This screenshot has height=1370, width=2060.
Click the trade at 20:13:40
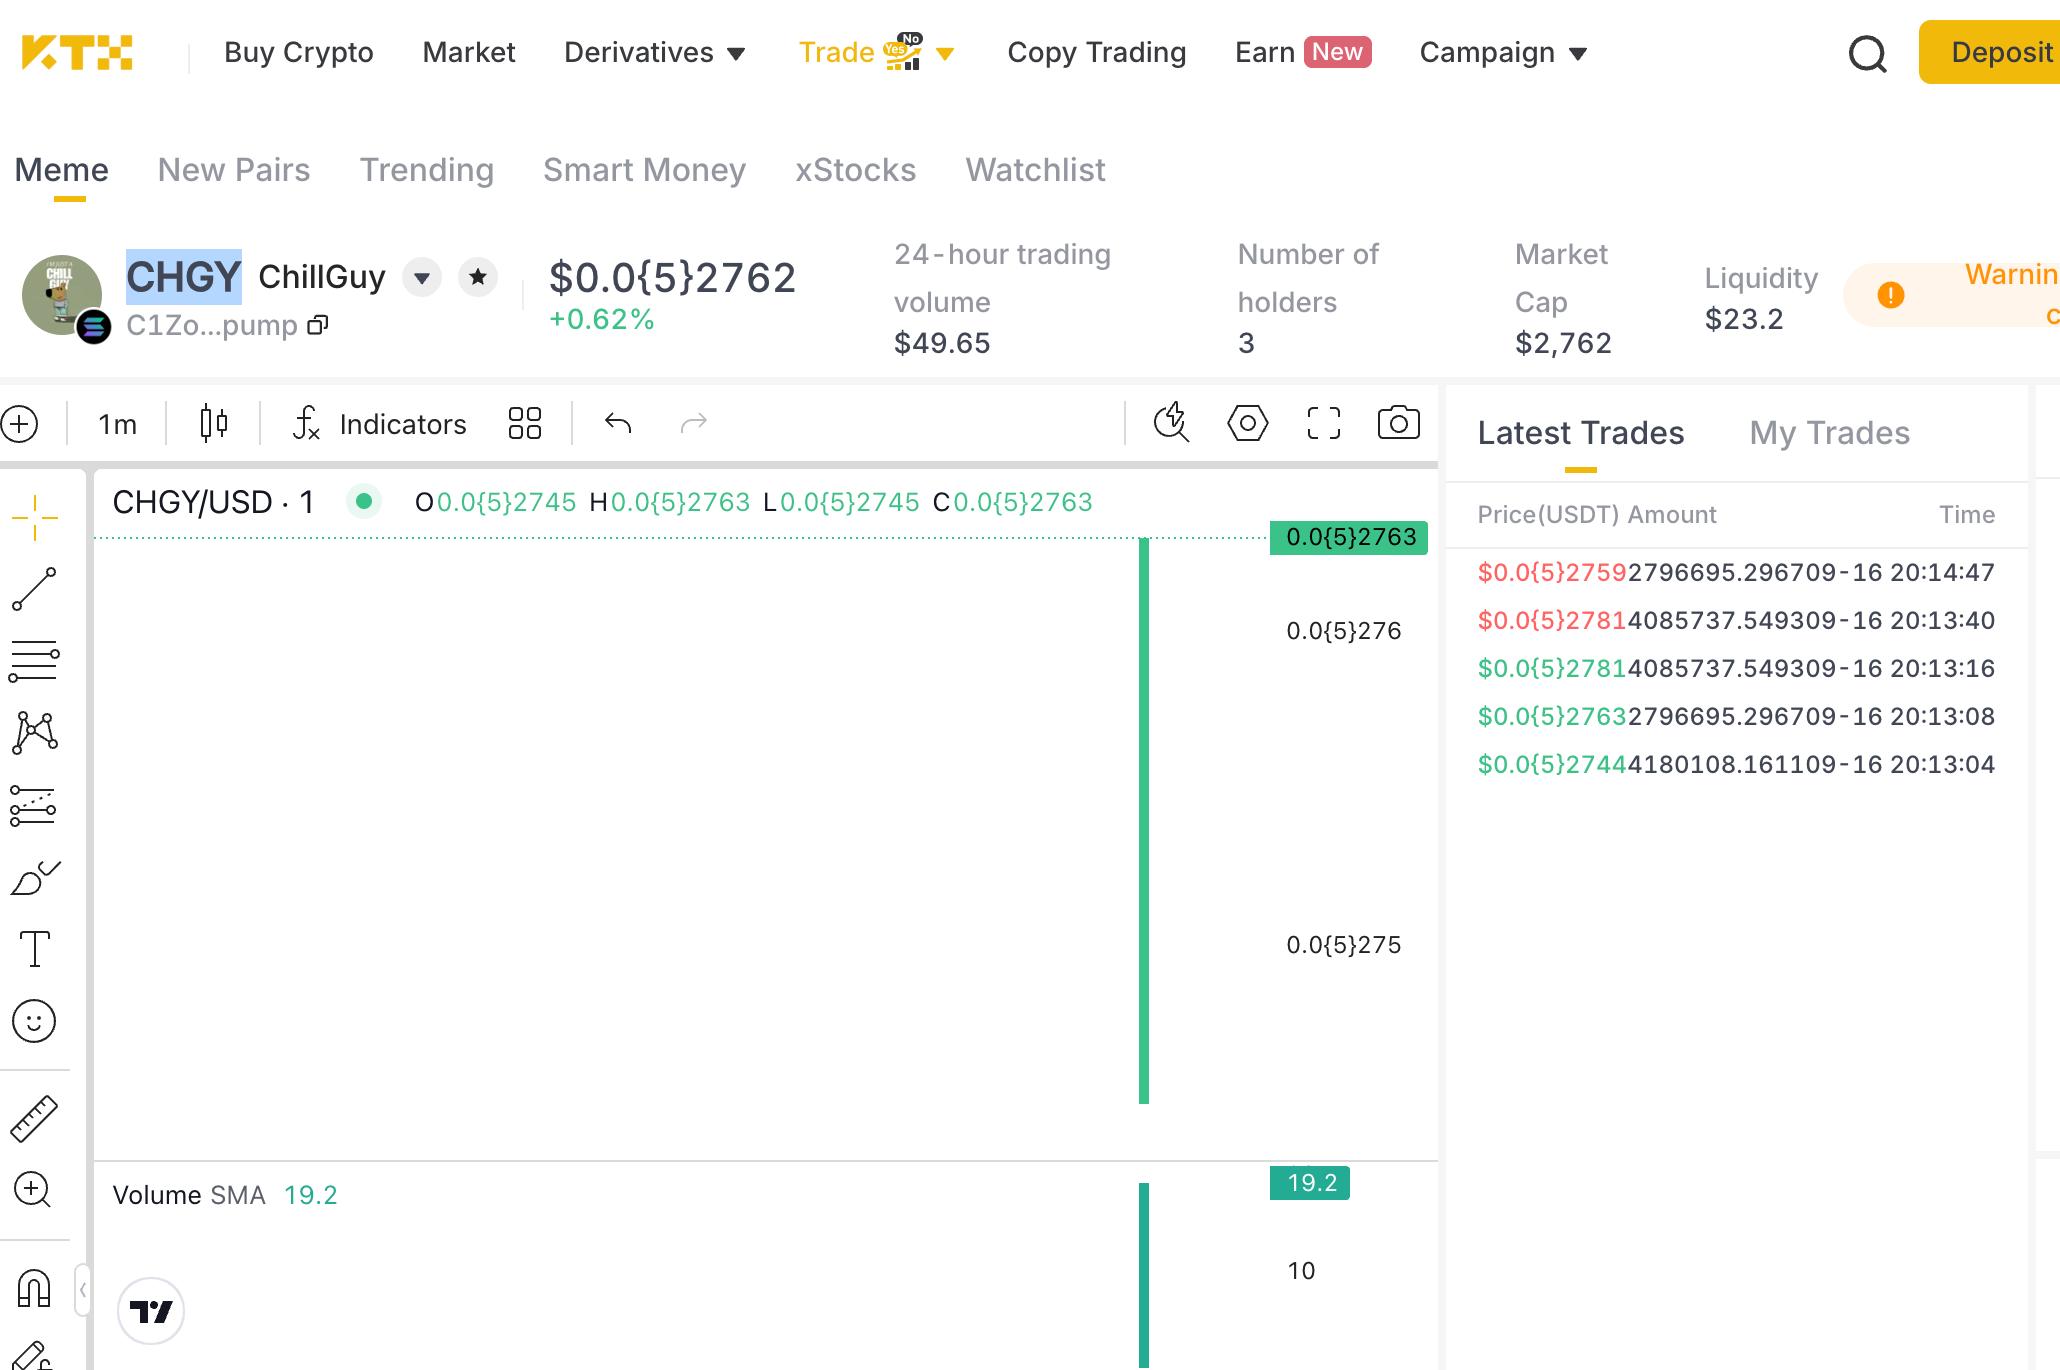[x=1736, y=620]
